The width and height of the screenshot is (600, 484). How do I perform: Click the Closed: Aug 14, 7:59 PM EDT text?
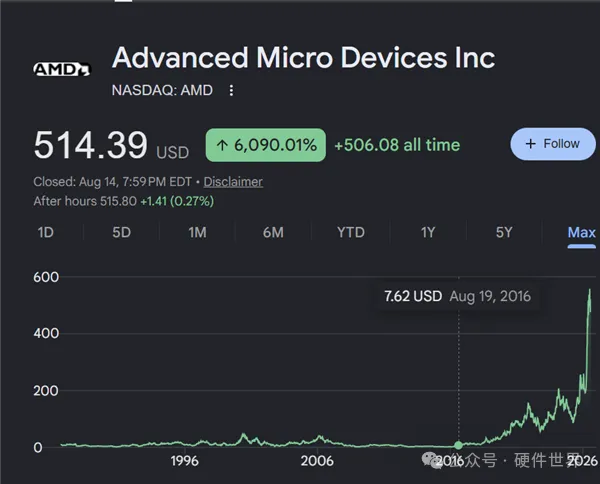coord(112,181)
